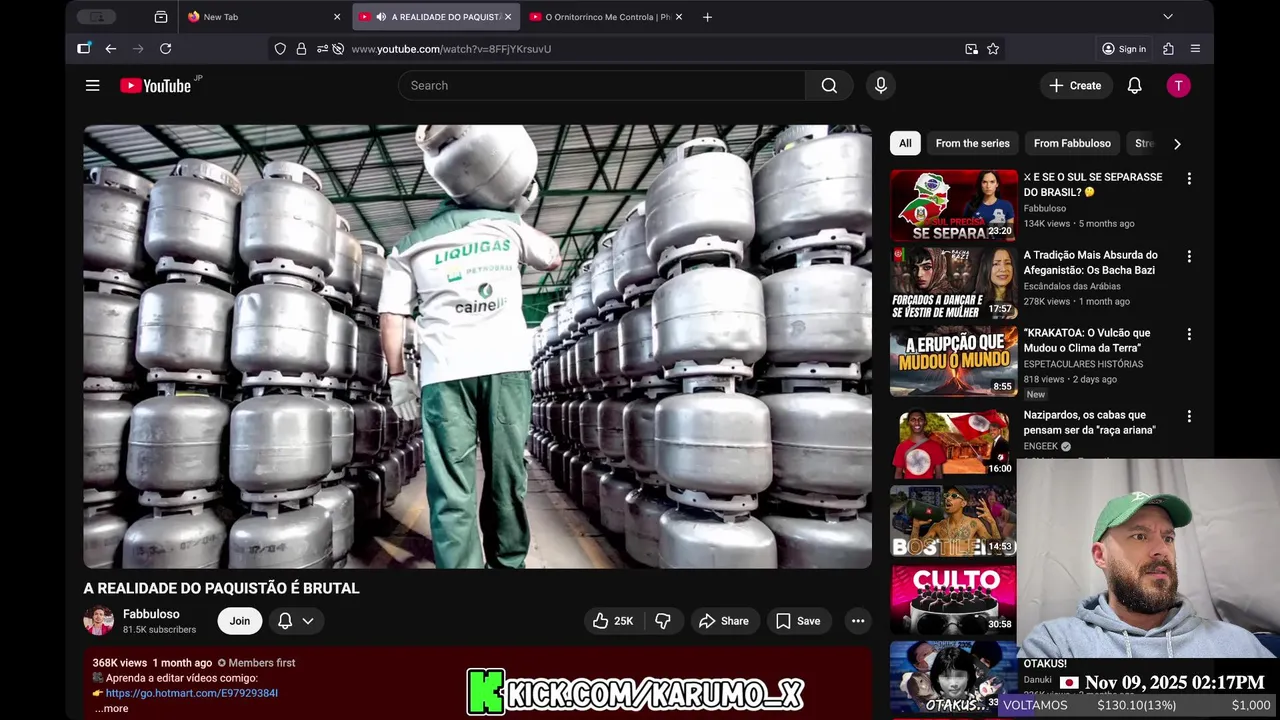Open the Create dropdown button

coord(1075,86)
